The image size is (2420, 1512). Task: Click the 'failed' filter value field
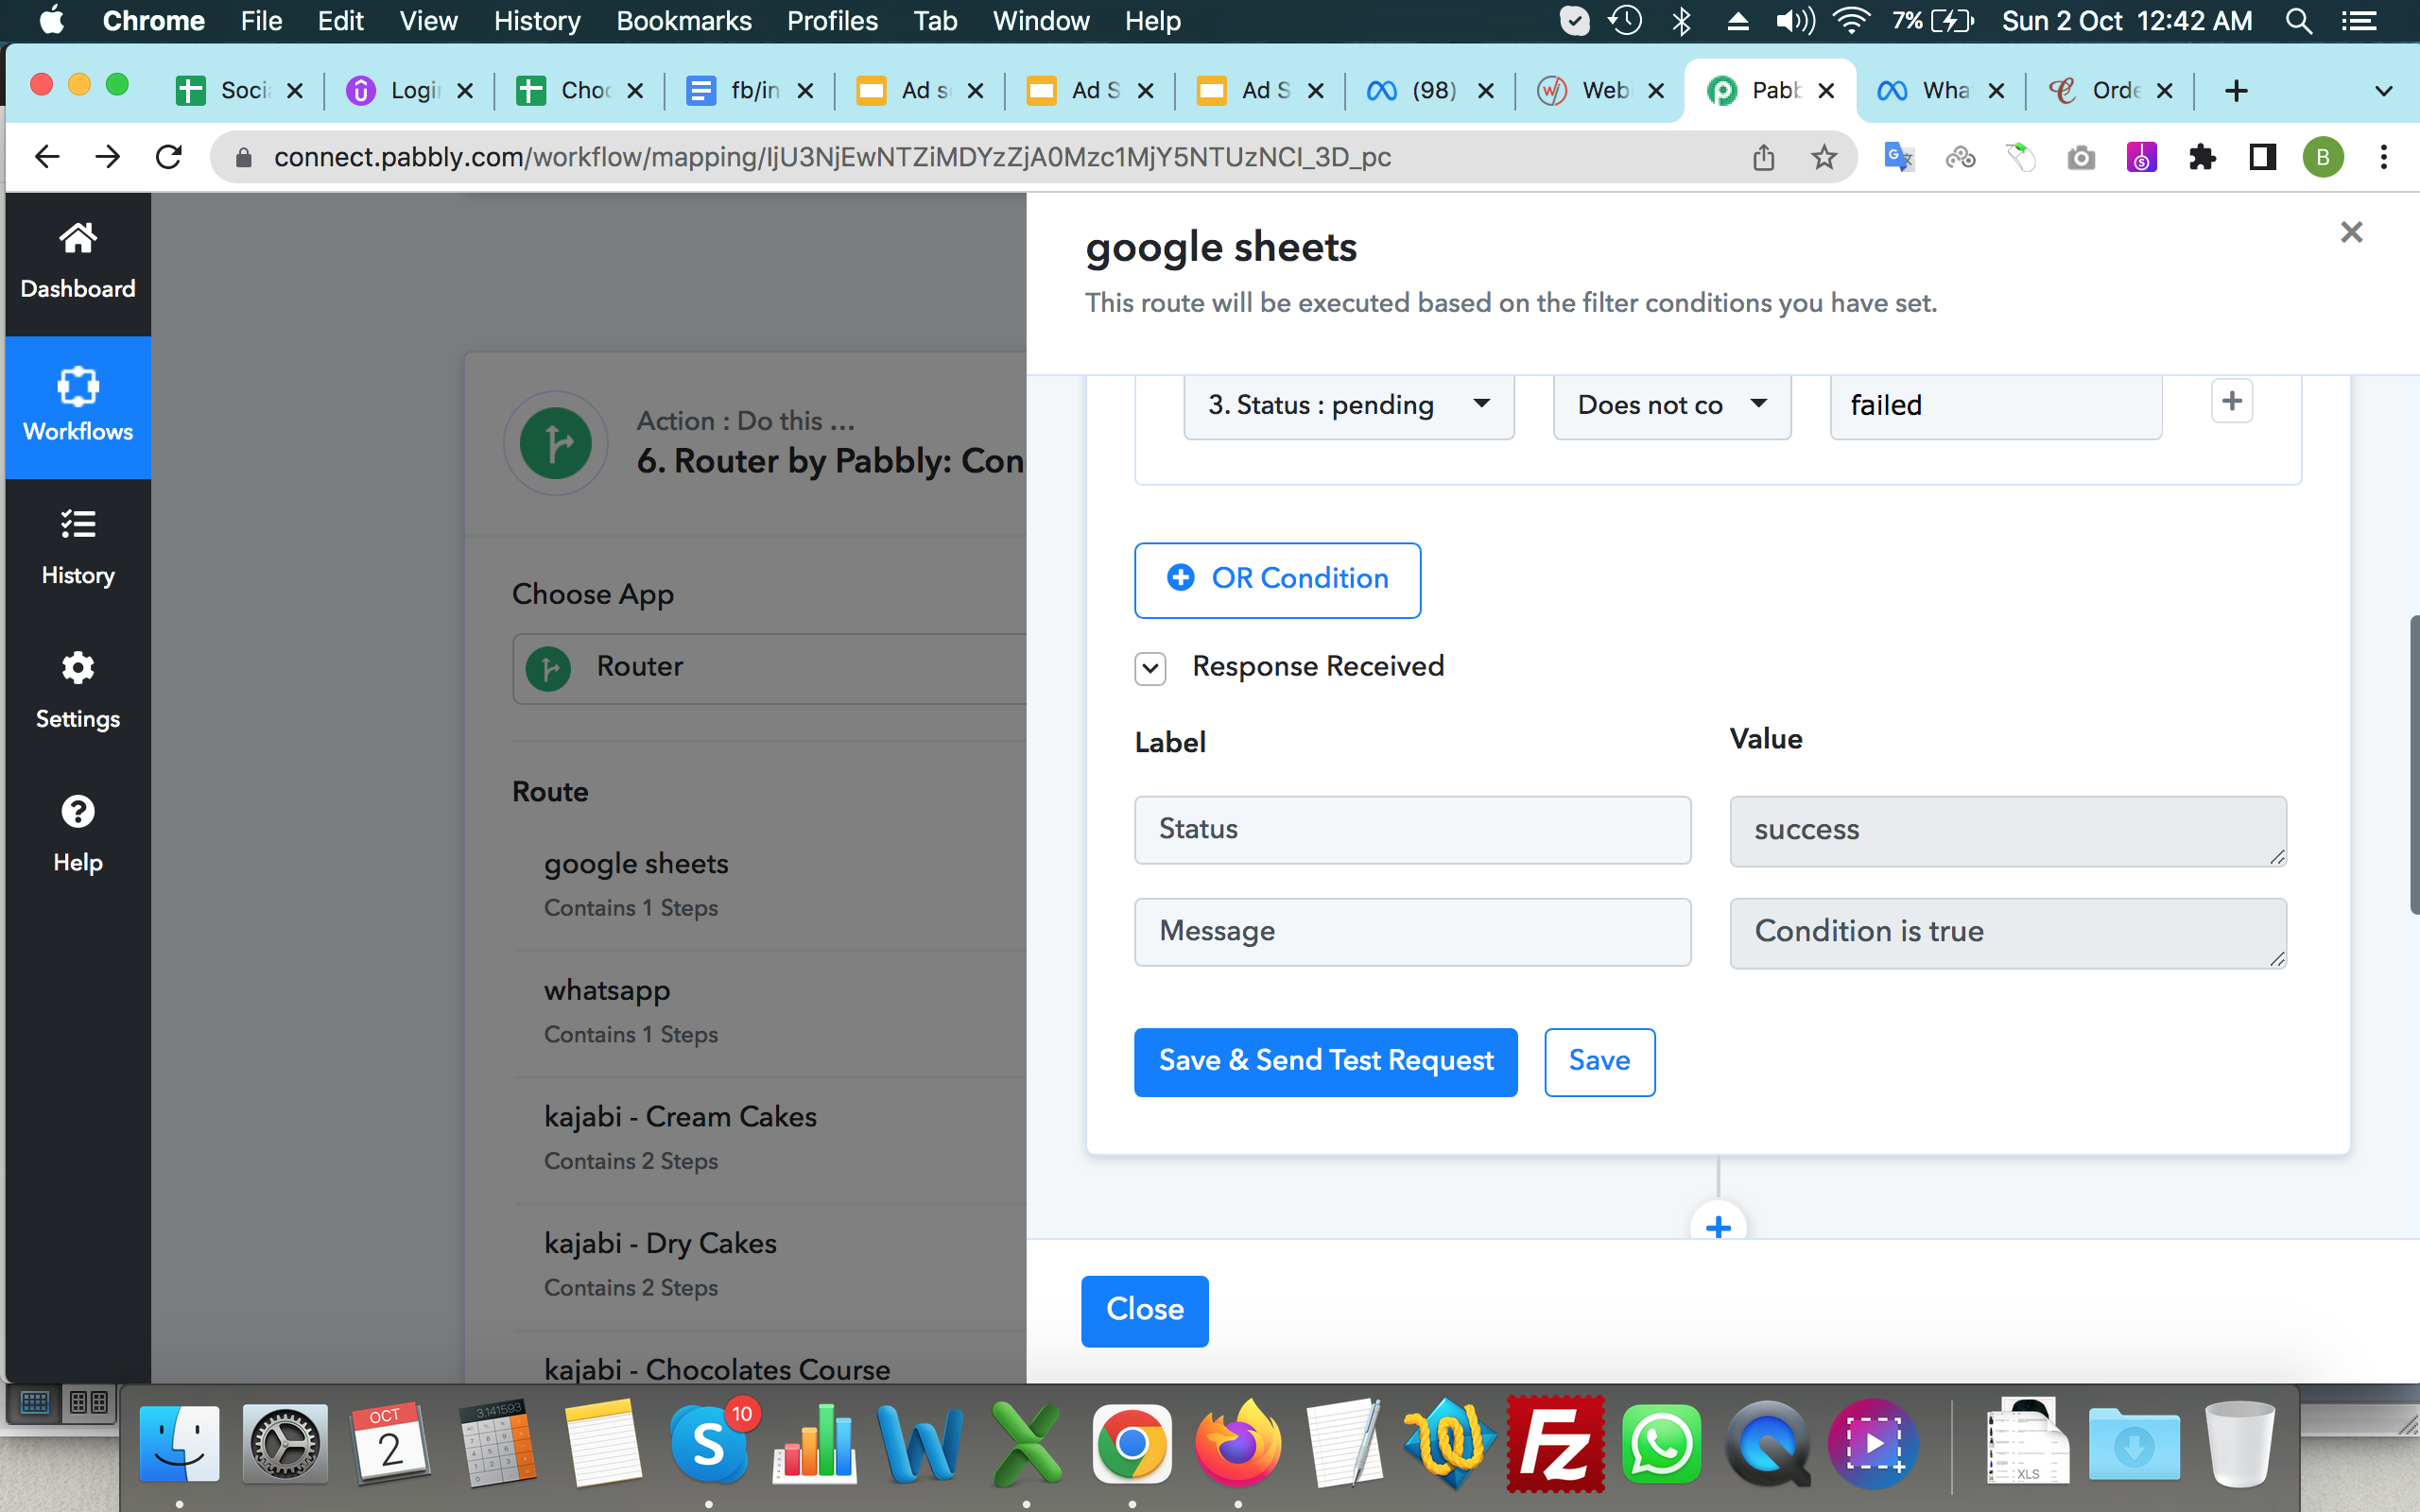(x=1995, y=405)
